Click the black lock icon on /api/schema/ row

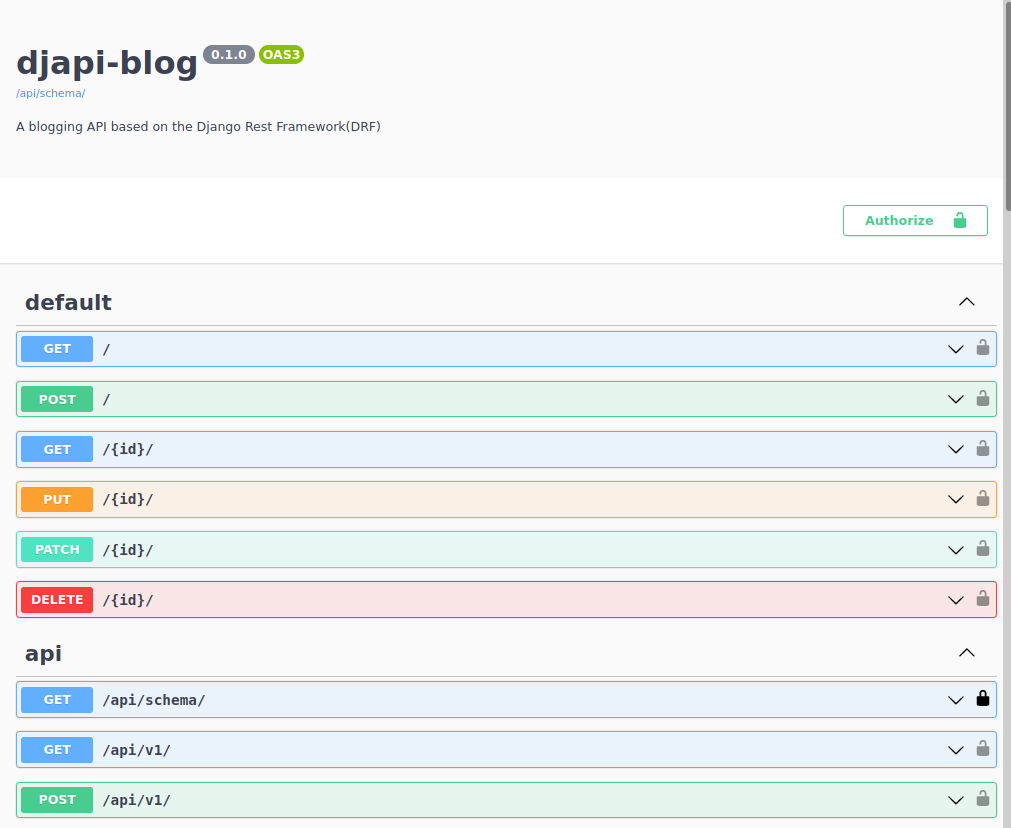tap(983, 698)
